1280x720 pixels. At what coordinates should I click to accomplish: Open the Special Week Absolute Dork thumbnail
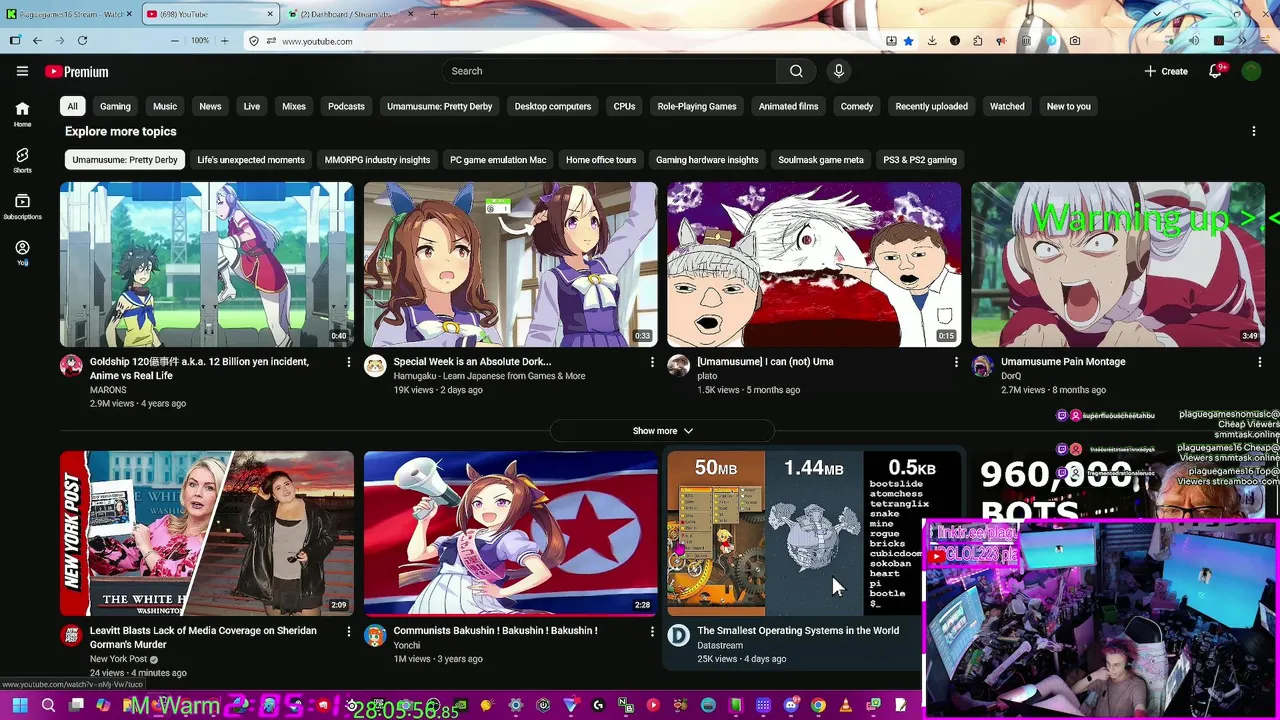(511, 264)
